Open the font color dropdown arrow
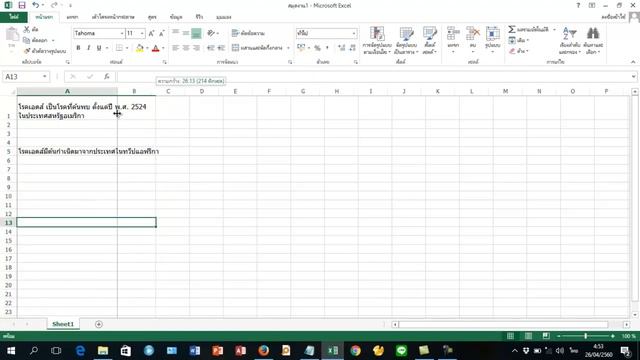The width and height of the screenshot is (640, 360). point(163,48)
